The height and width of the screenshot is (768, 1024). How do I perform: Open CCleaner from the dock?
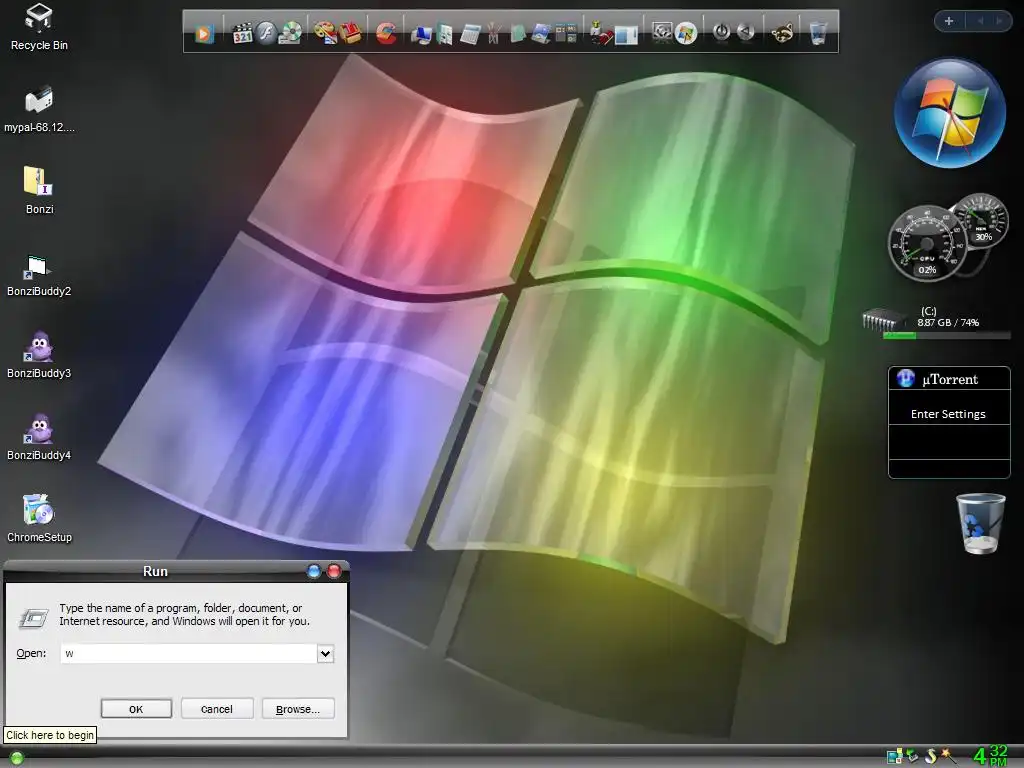(386, 33)
